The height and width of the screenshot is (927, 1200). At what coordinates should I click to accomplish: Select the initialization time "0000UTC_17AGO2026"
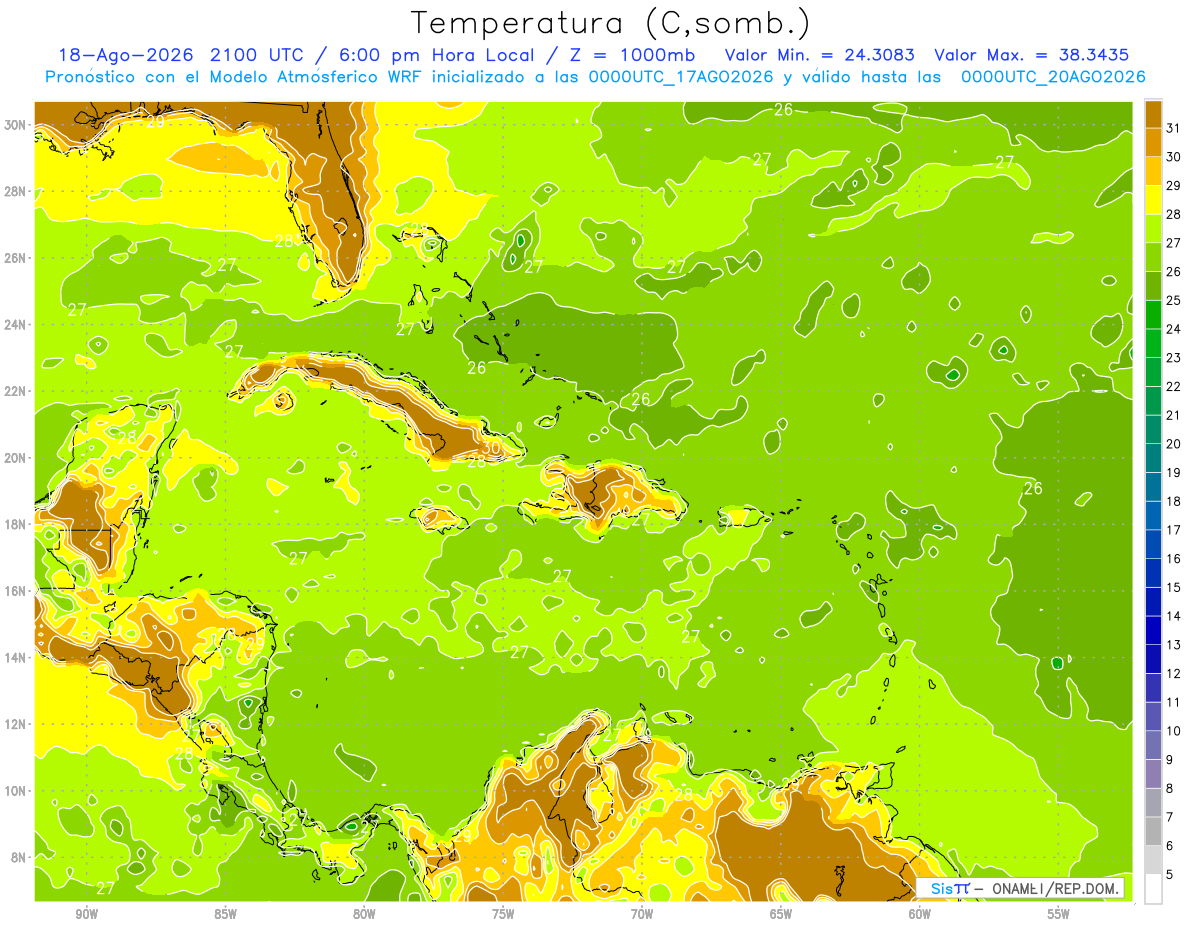coord(681,77)
